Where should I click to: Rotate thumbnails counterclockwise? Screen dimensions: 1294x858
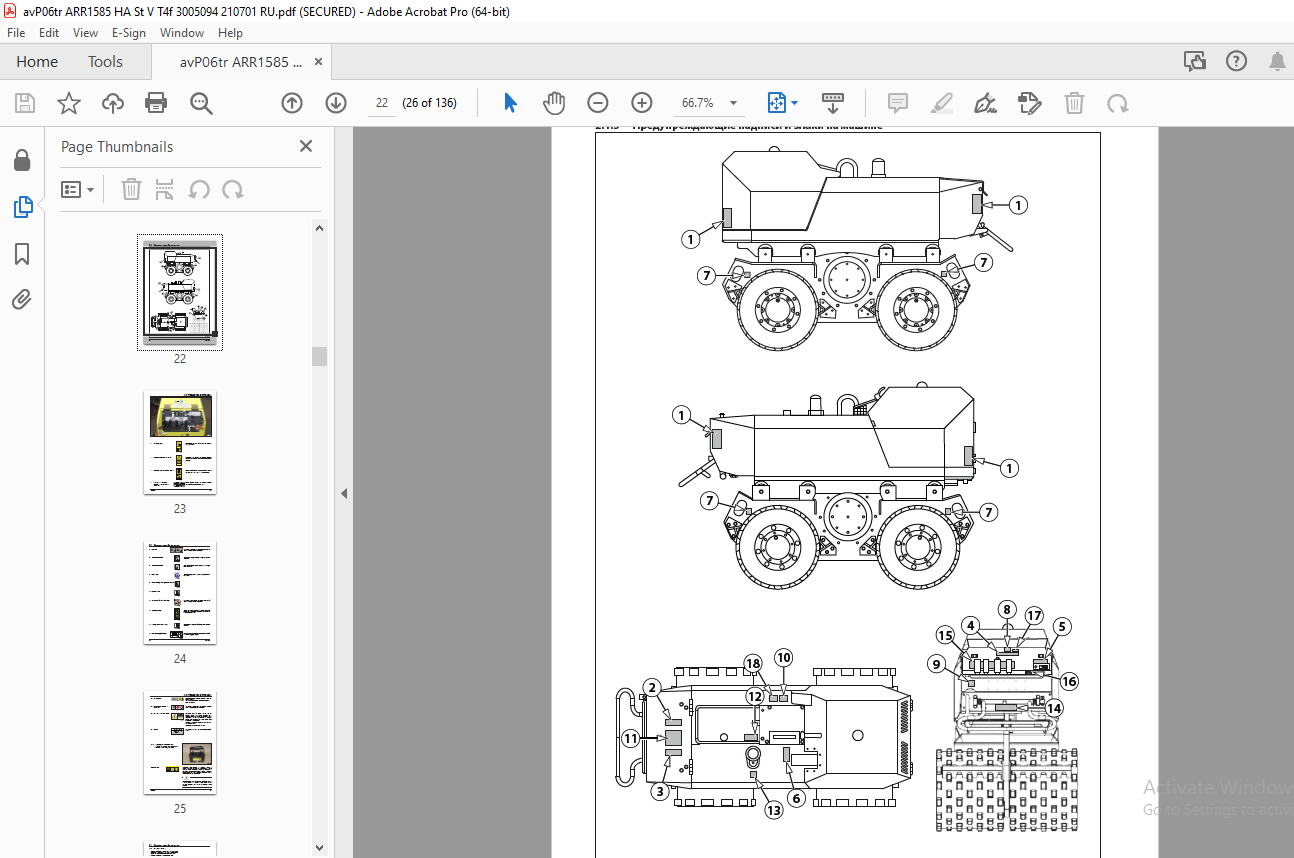tap(199, 189)
